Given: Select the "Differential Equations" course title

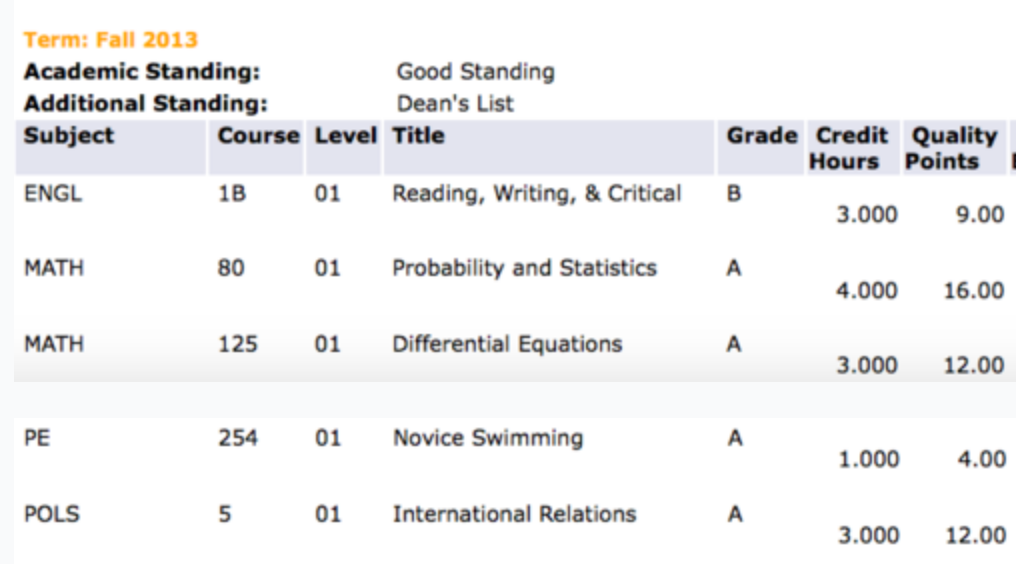Looking at the screenshot, I should (x=507, y=344).
